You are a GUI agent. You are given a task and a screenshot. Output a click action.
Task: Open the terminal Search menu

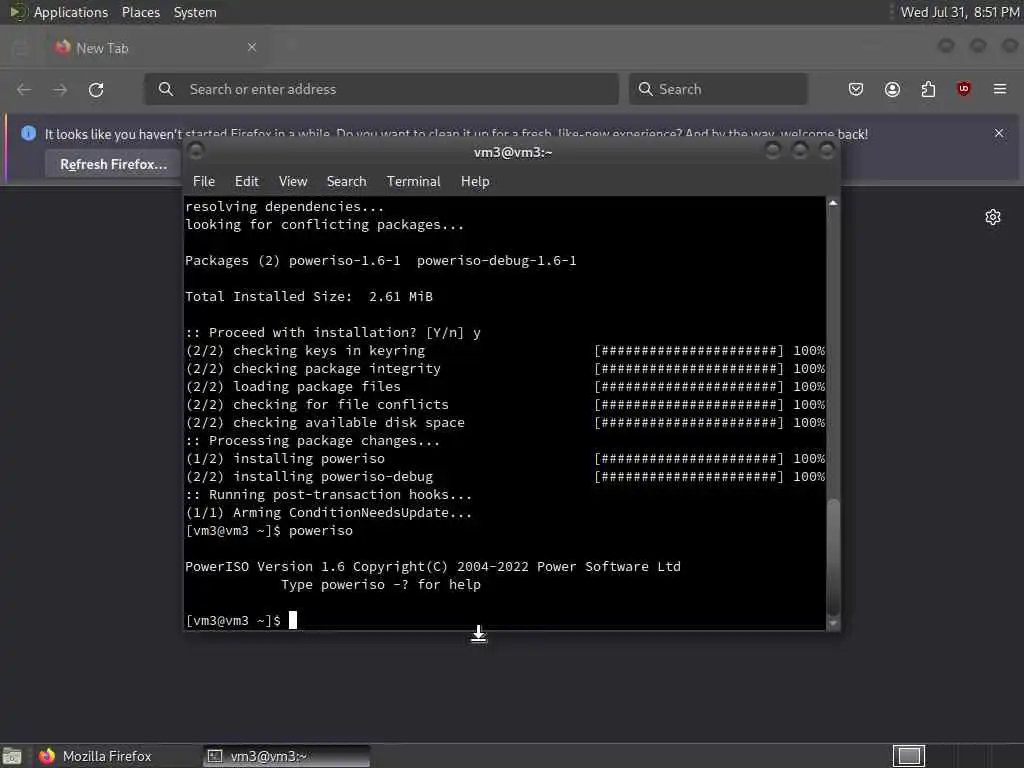click(346, 182)
